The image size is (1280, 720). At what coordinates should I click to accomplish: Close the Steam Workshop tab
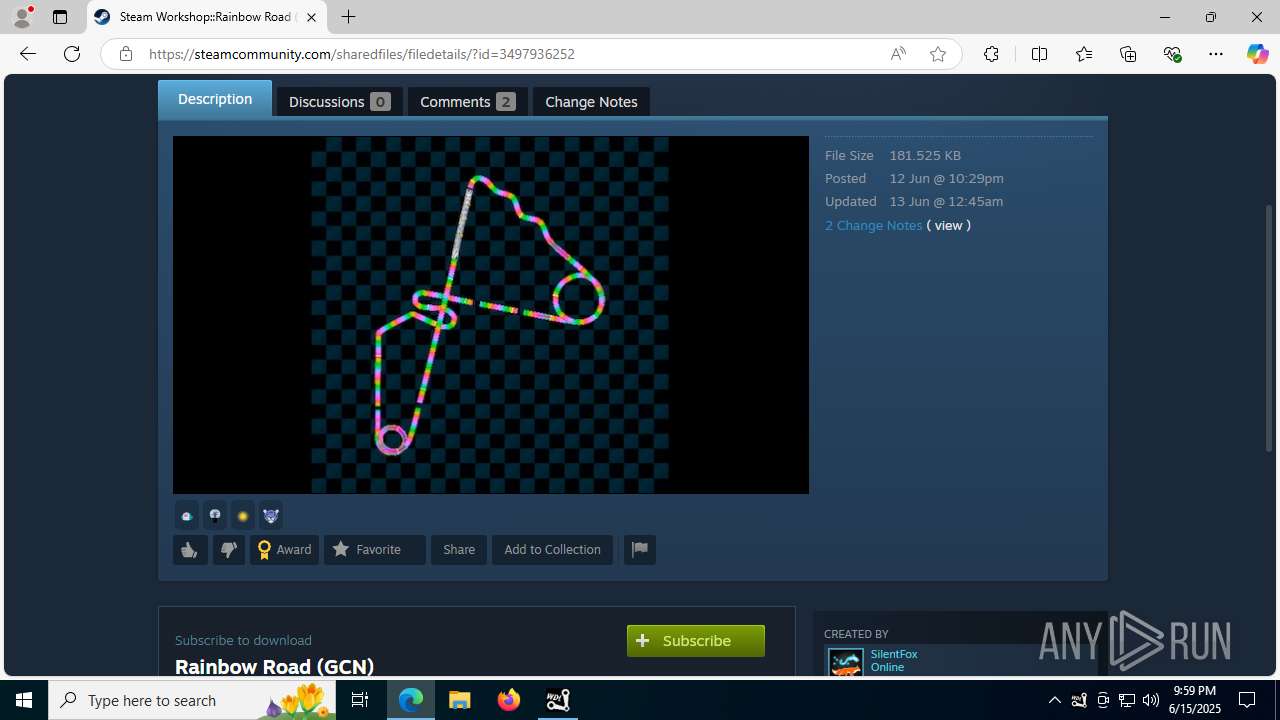[x=312, y=17]
